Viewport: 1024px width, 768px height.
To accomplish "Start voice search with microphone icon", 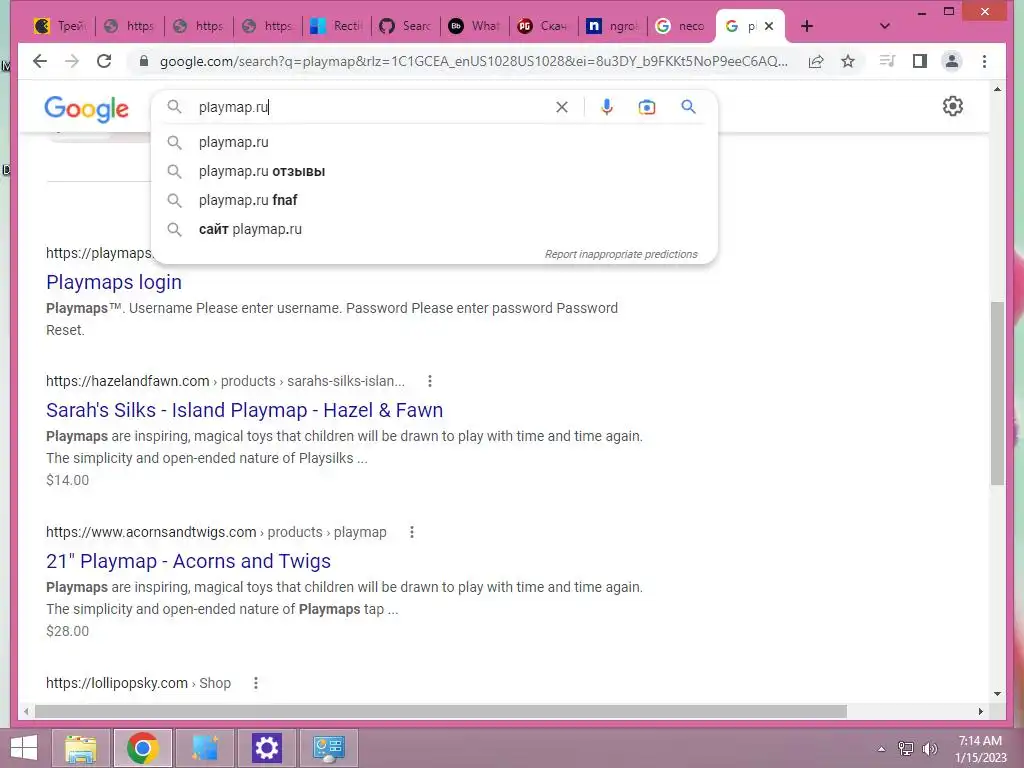I will click(607, 107).
